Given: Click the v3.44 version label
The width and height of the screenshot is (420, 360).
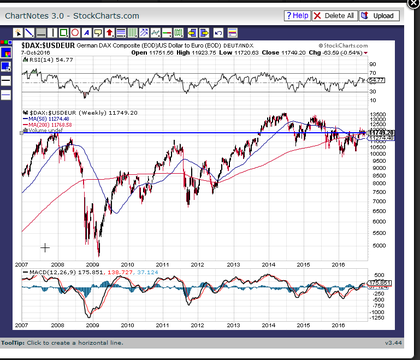Looking at the screenshot, I should (393, 343).
